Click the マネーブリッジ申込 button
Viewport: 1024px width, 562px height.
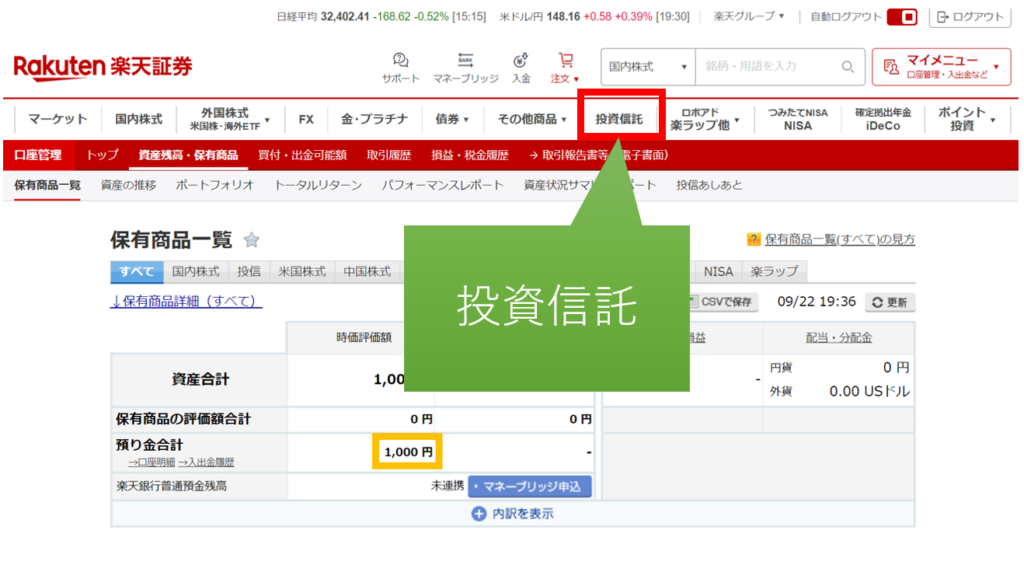coord(530,486)
